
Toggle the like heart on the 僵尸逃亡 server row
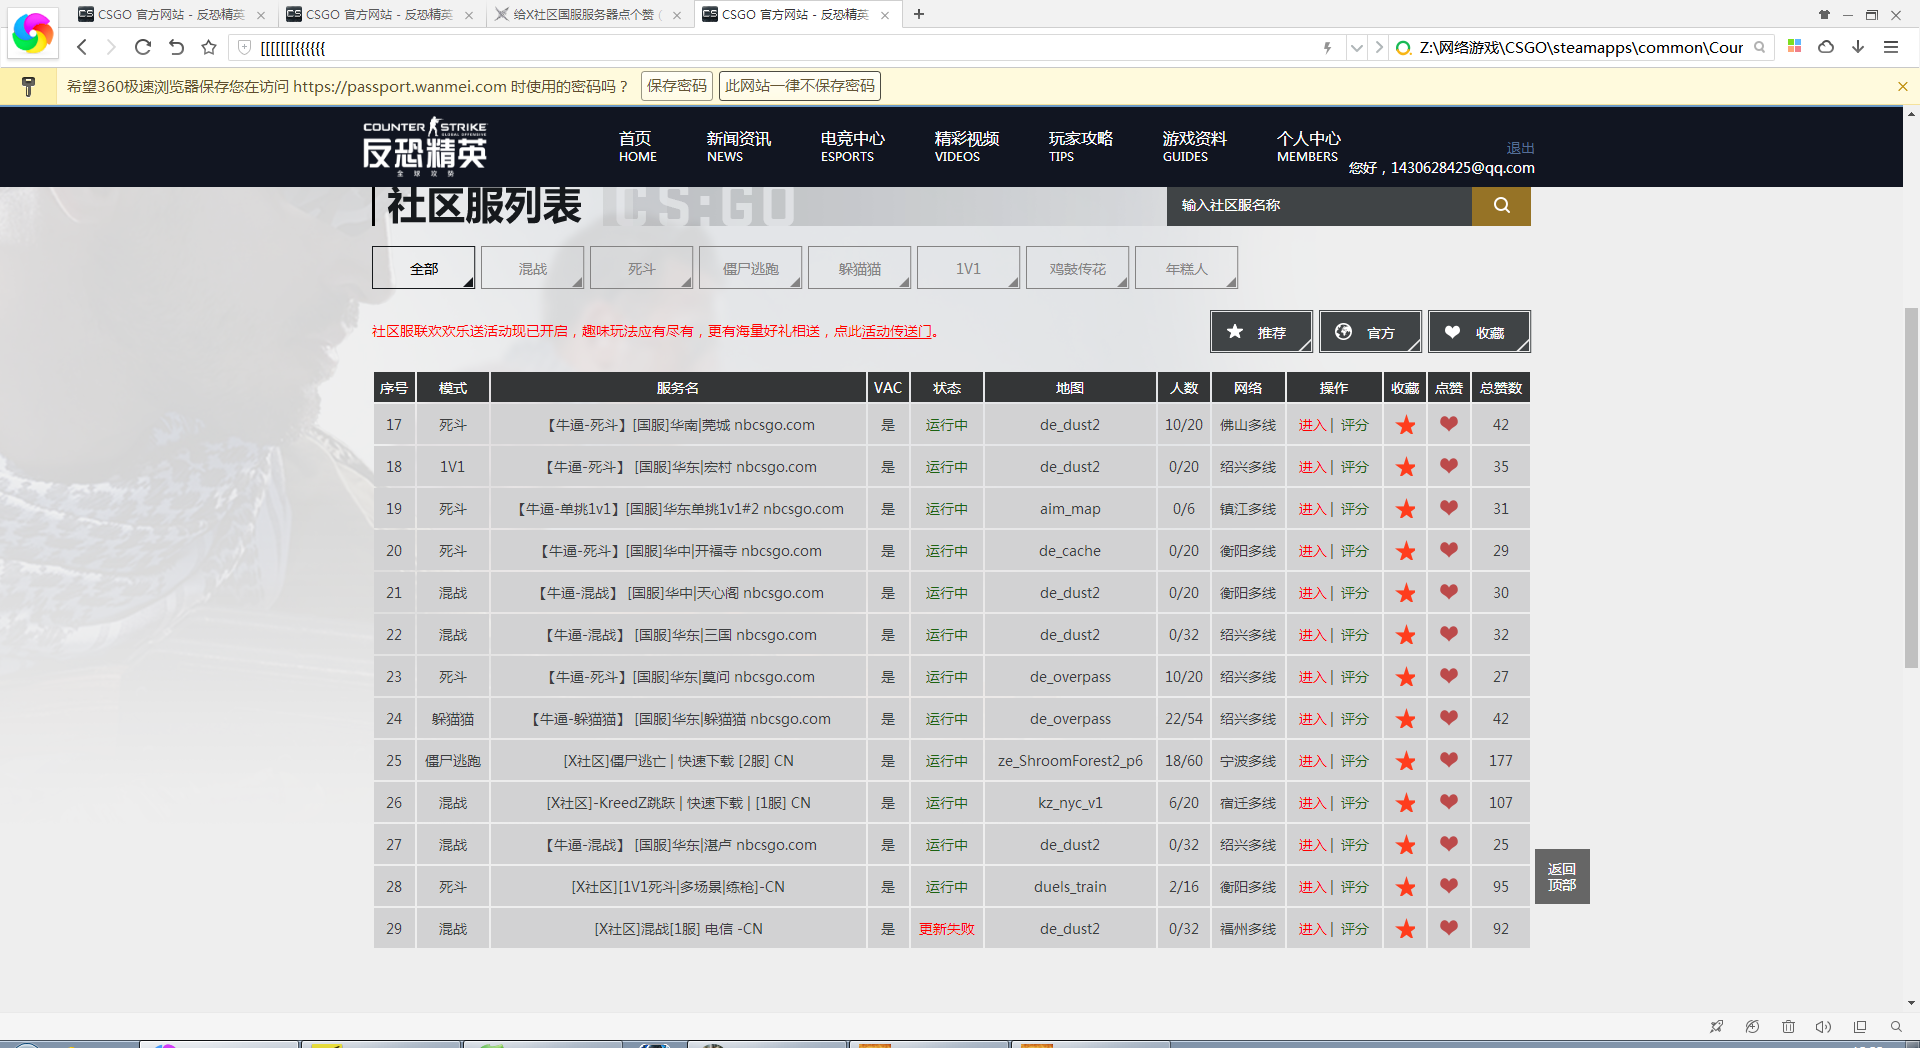1448,760
